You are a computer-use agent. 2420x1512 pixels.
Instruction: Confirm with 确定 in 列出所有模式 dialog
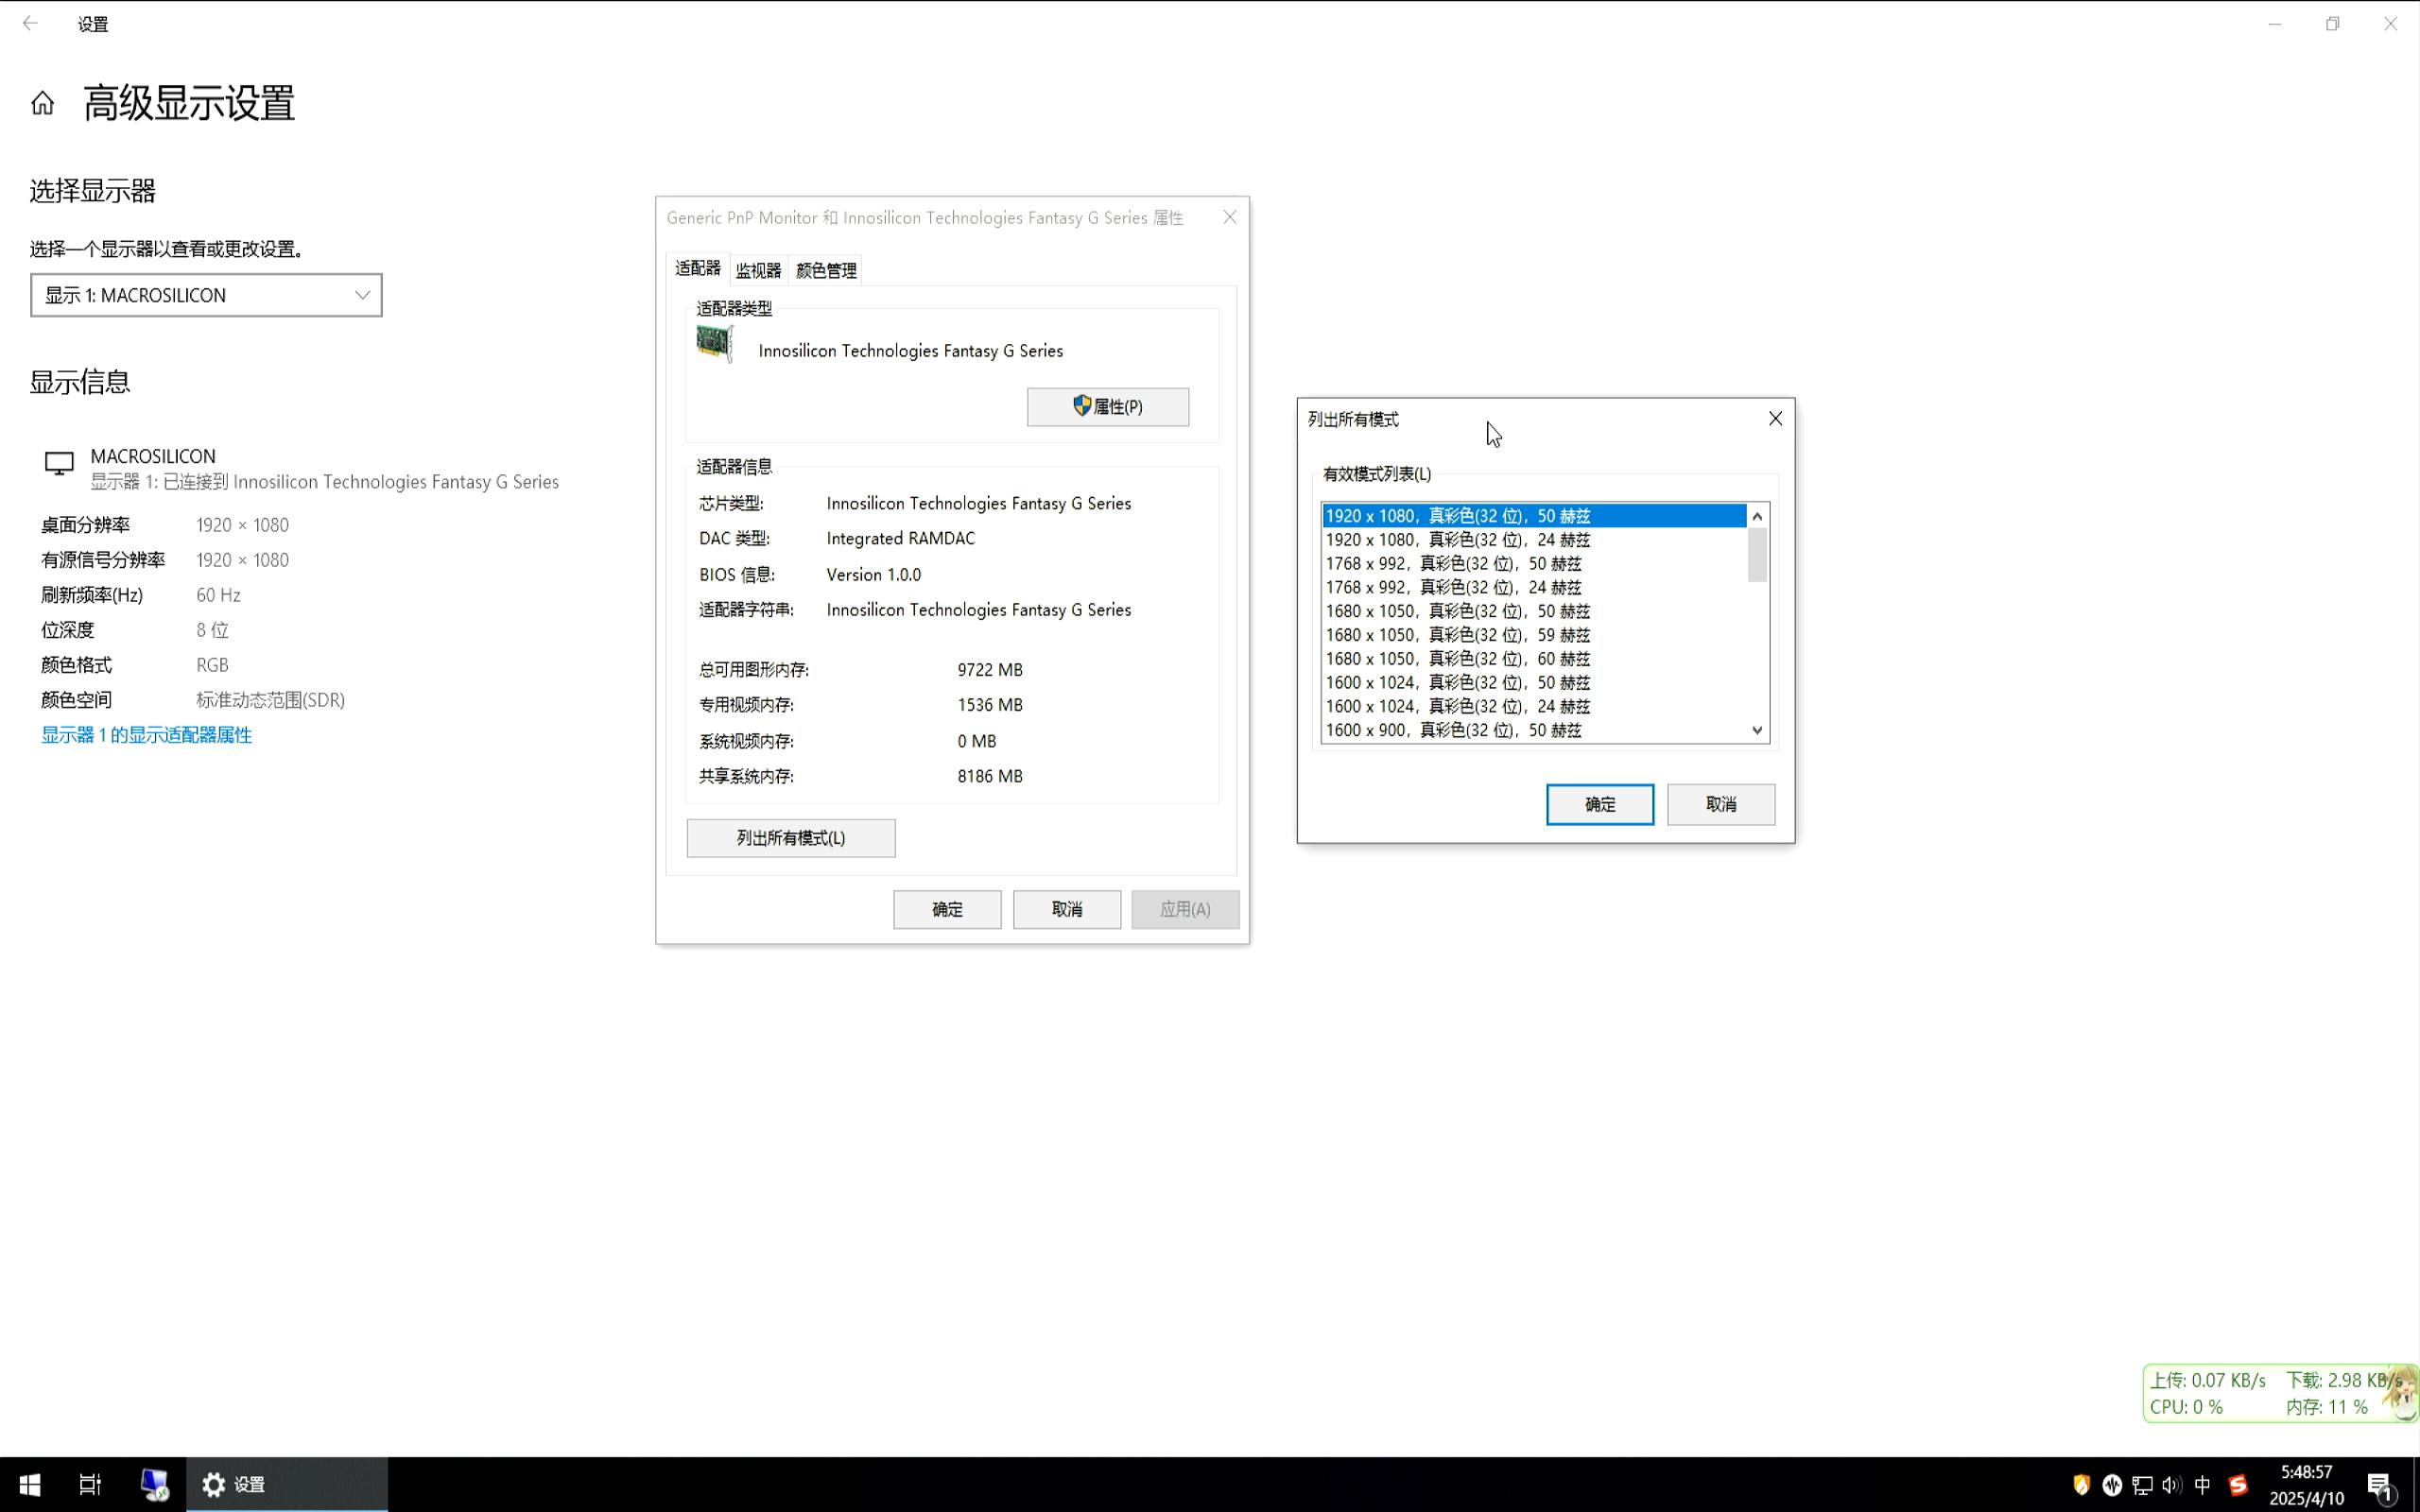(1599, 804)
